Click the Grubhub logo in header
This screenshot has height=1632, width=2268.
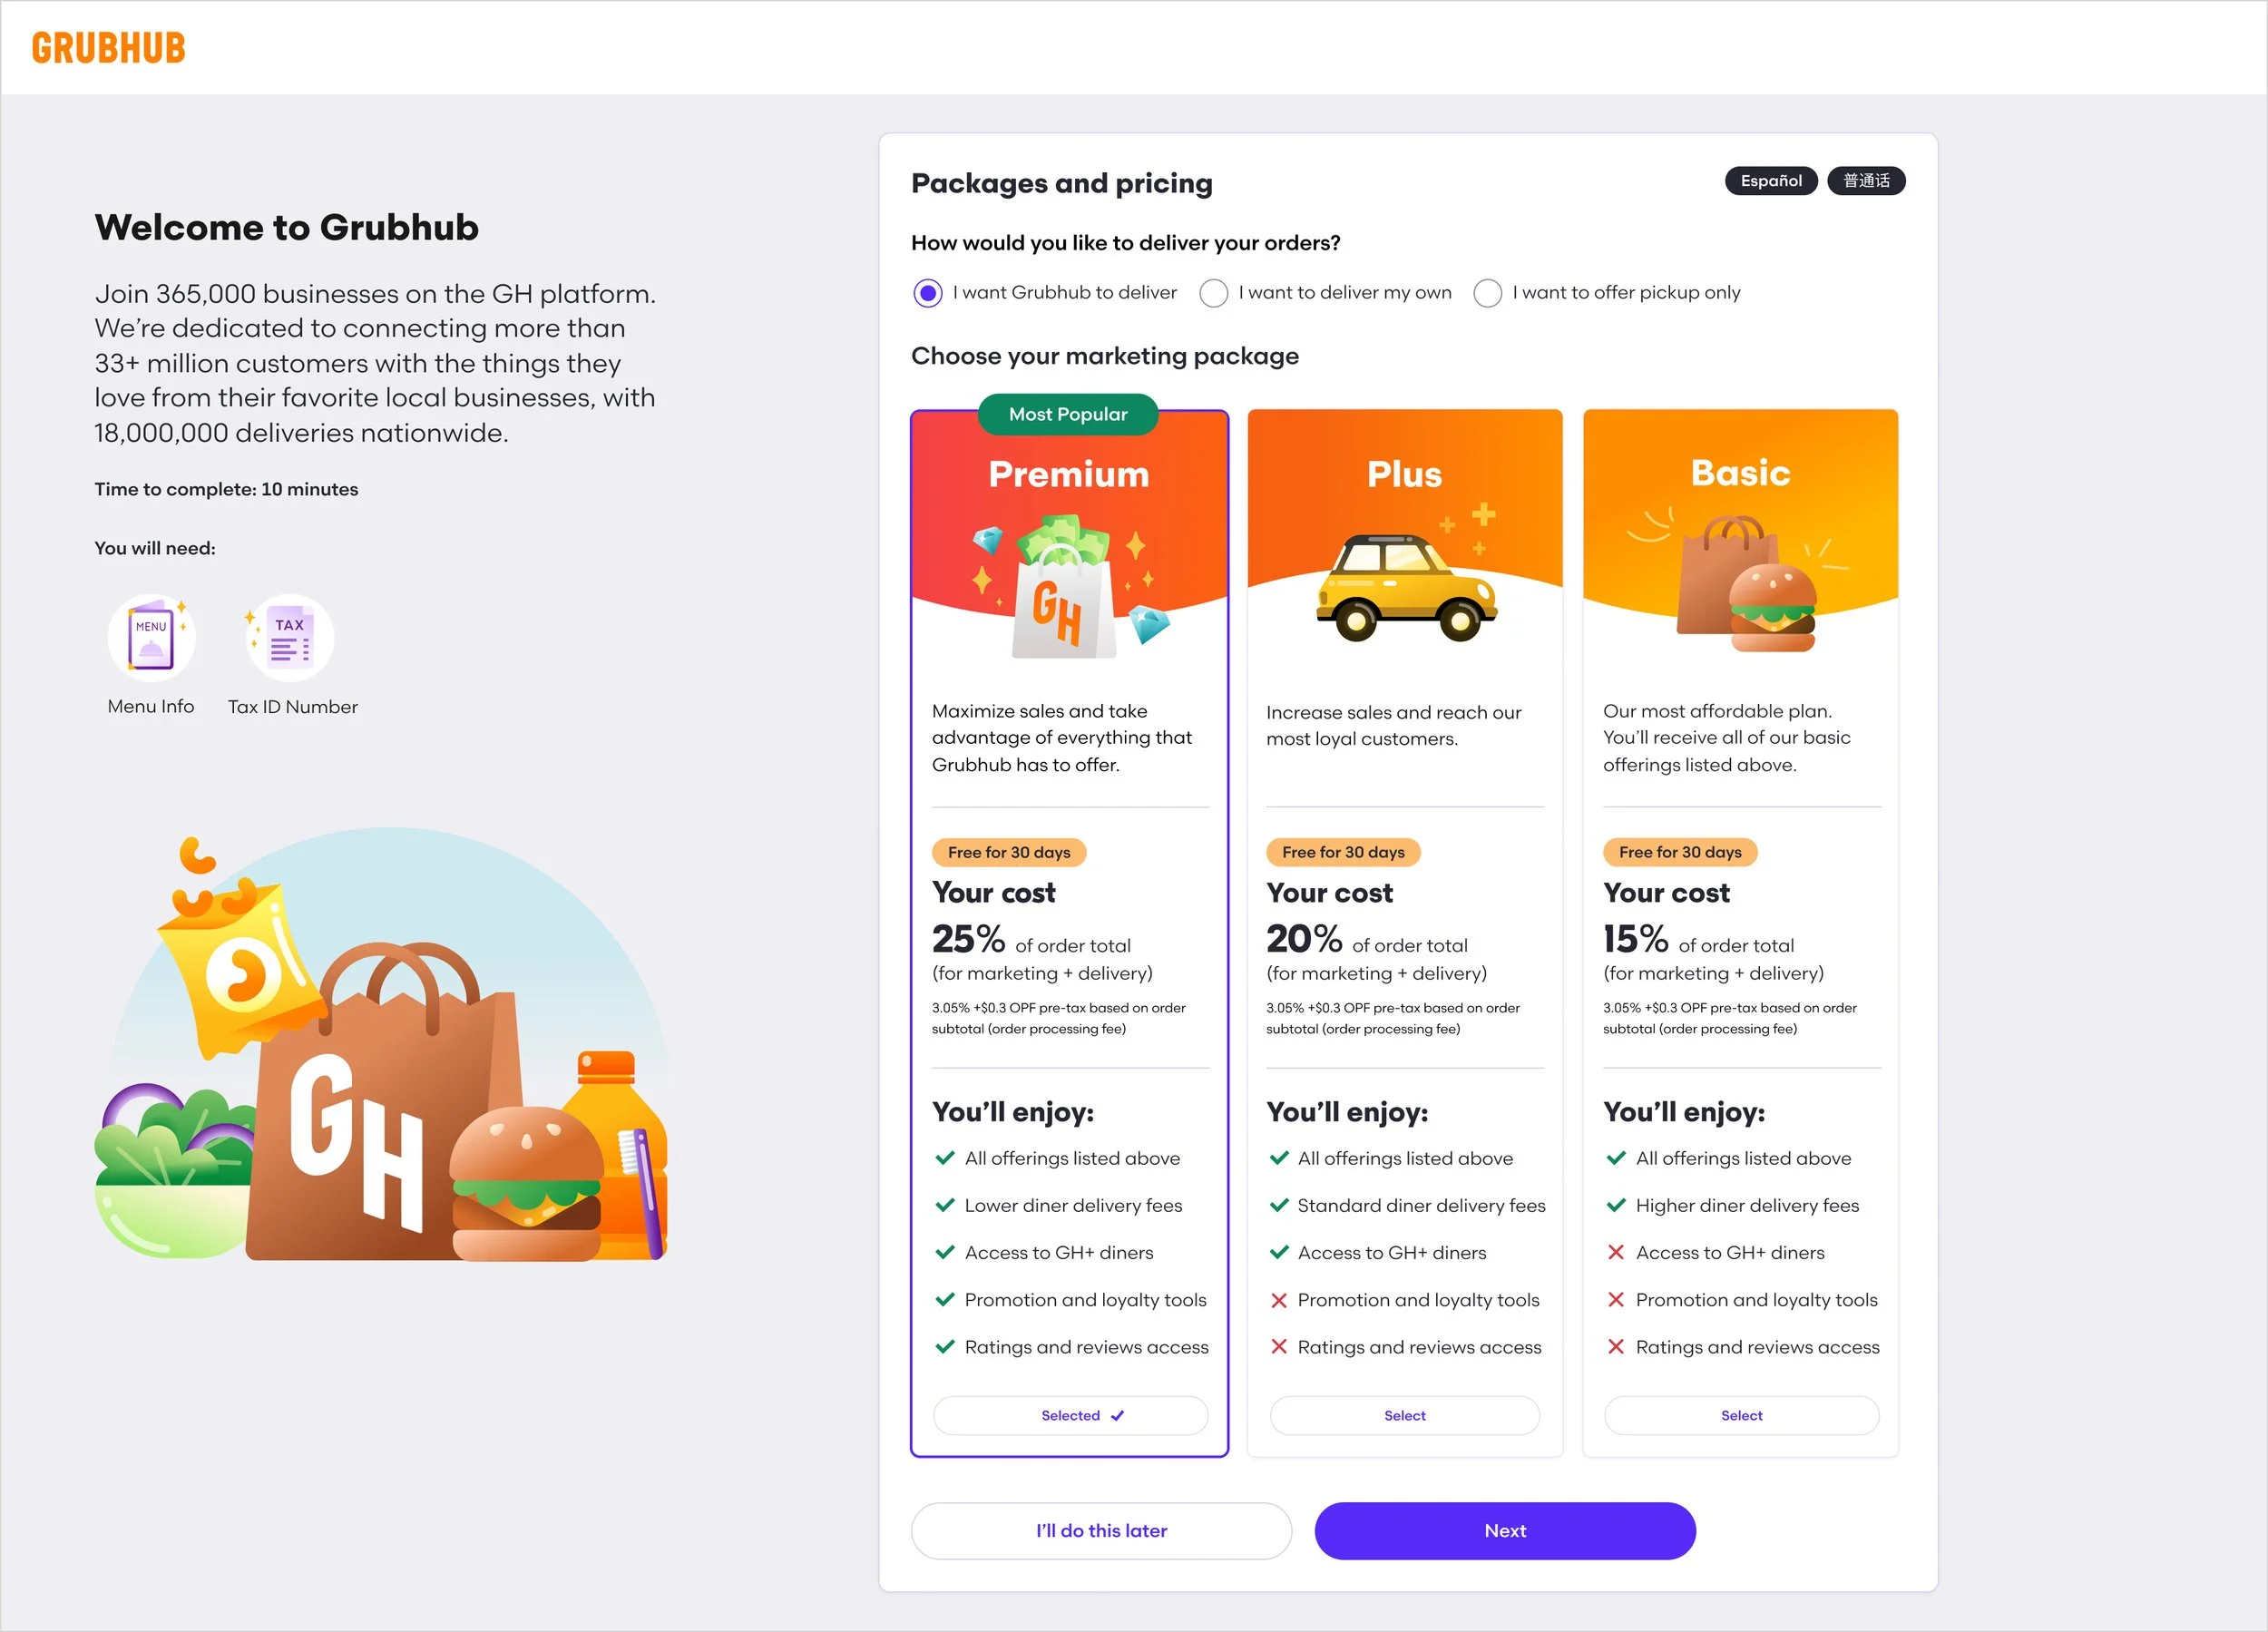tap(108, 48)
